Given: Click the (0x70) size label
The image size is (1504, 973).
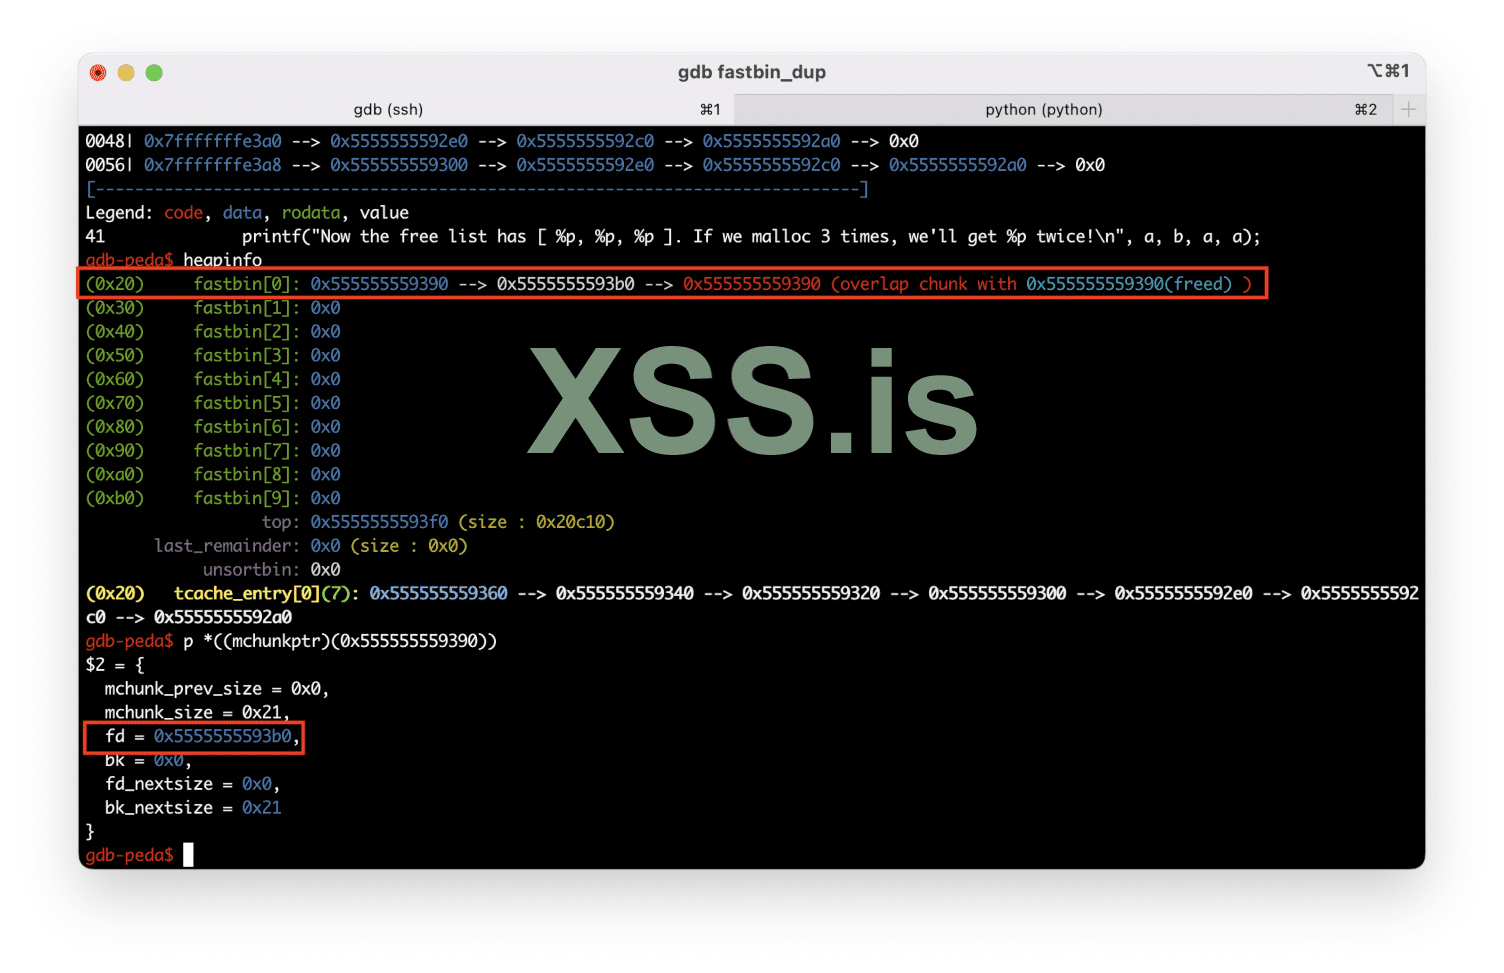Looking at the screenshot, I should click(x=115, y=403).
